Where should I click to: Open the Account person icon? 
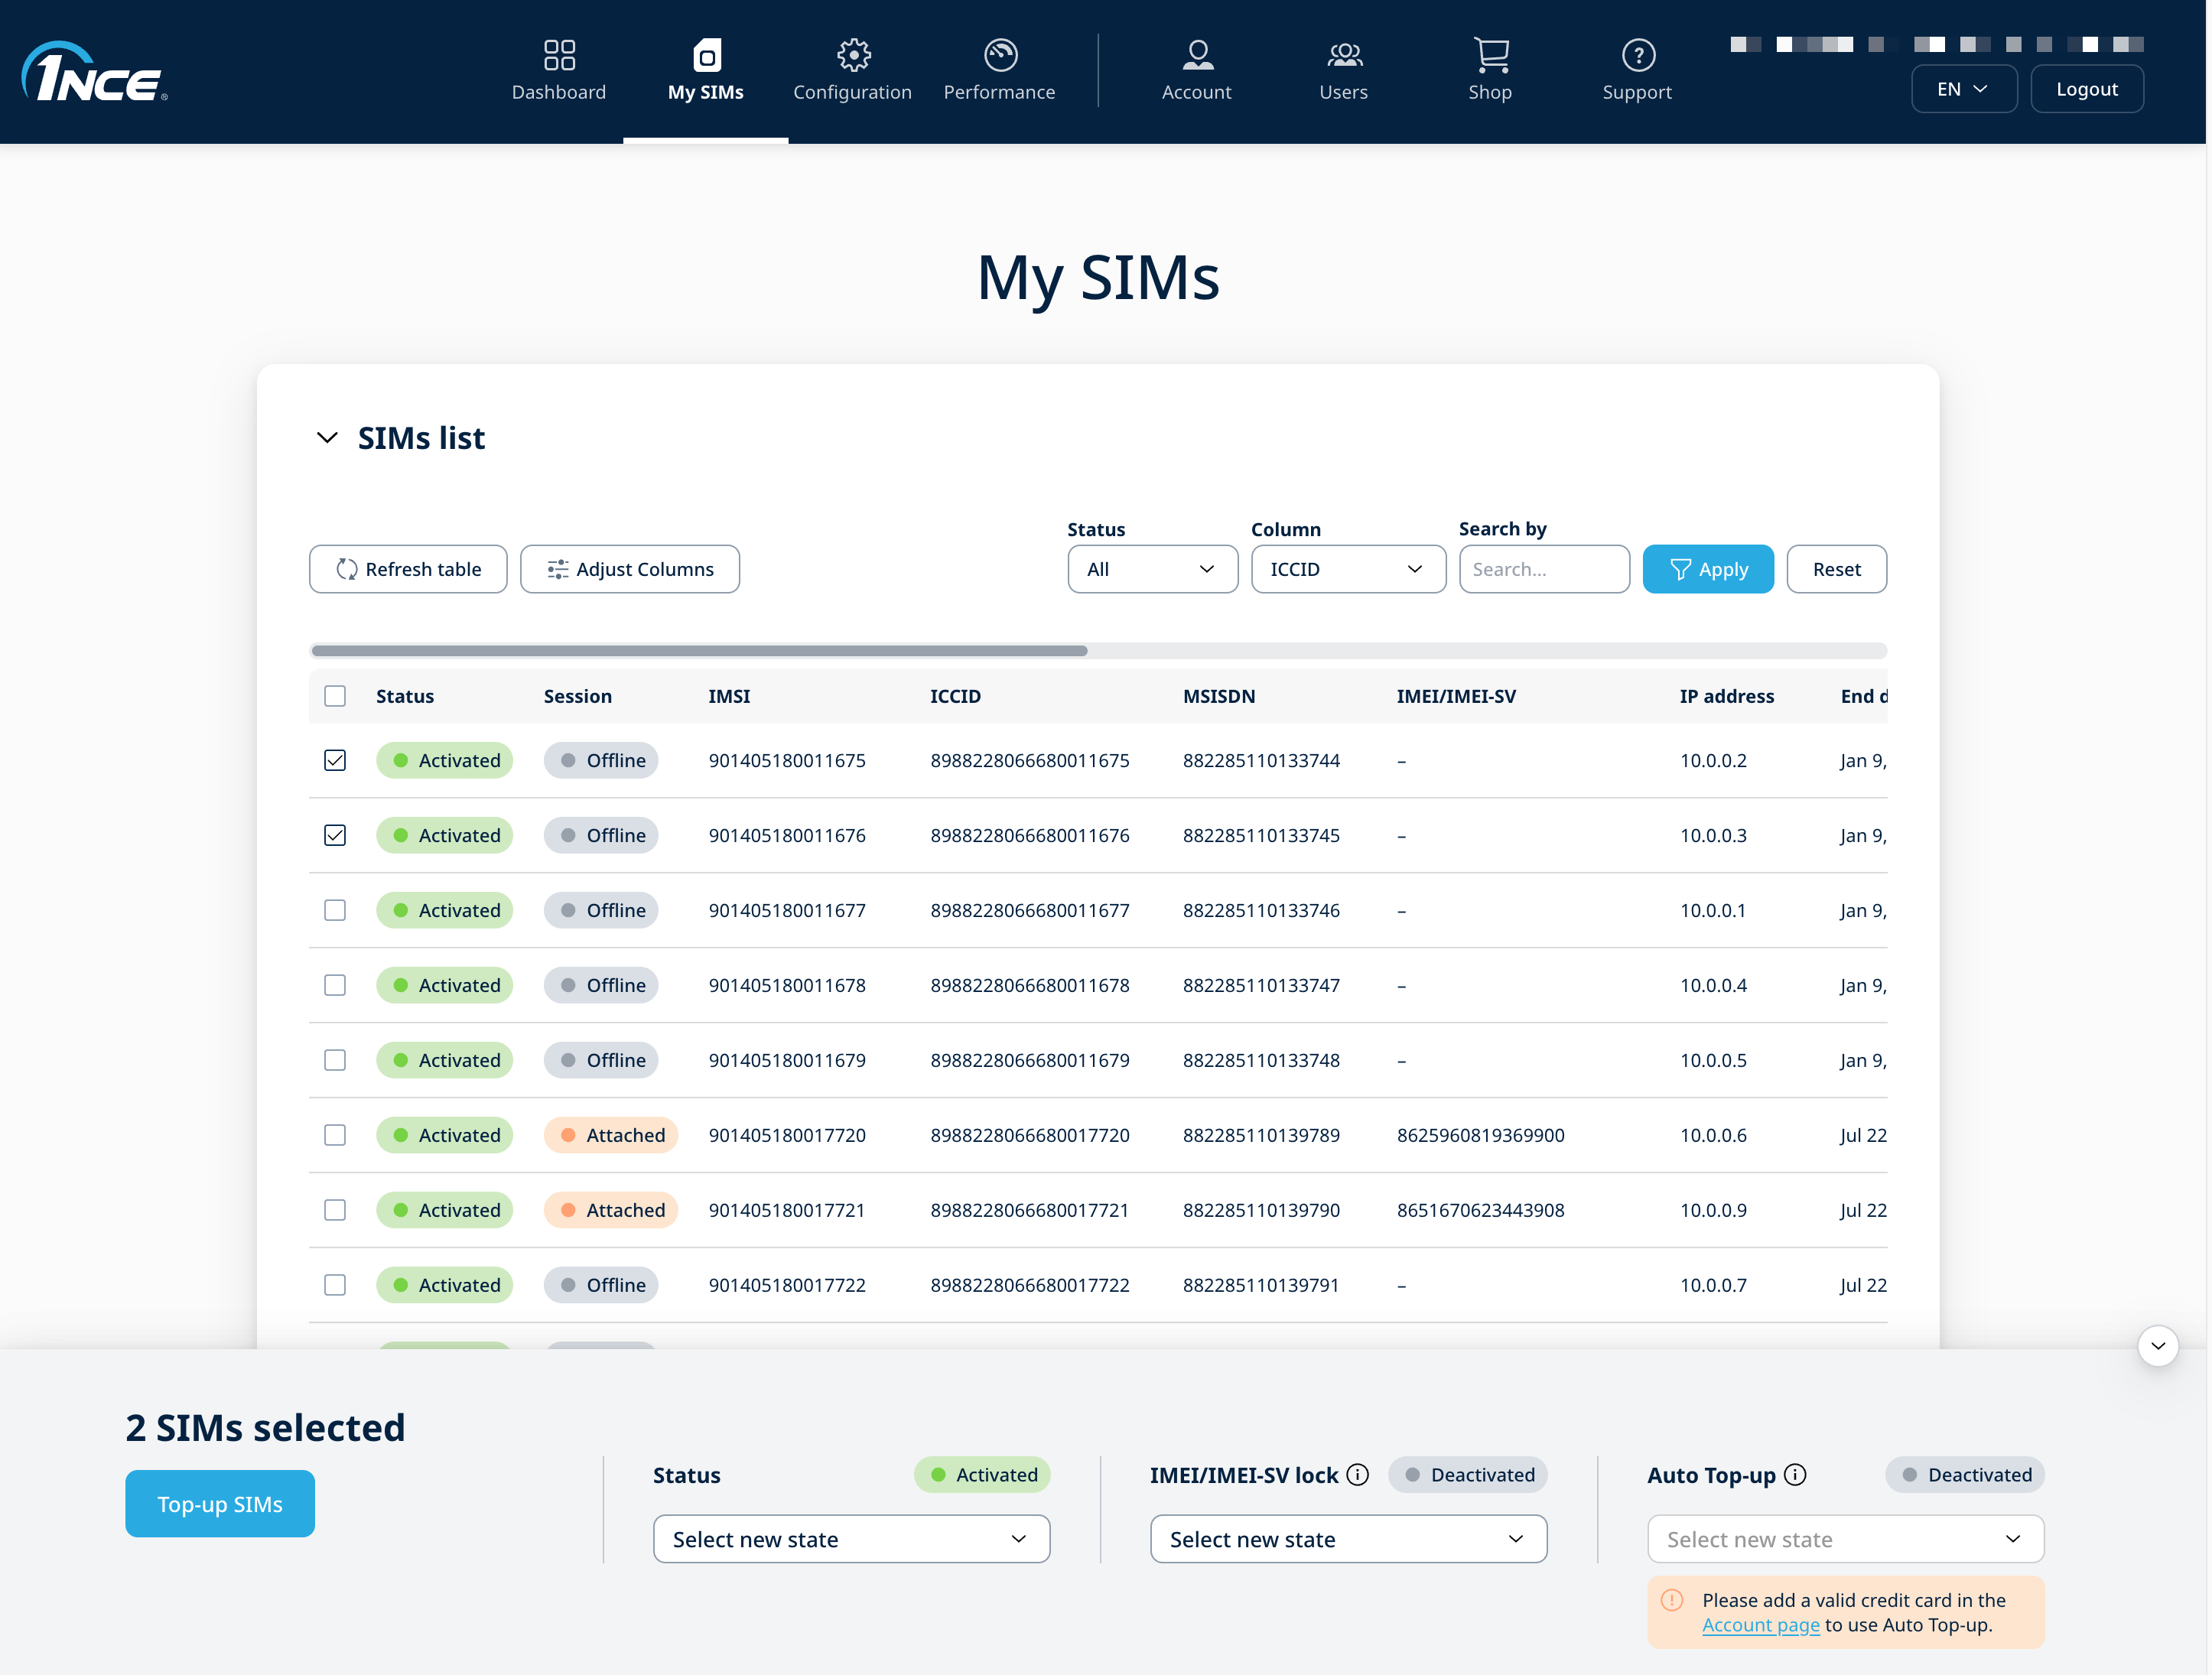point(1197,54)
